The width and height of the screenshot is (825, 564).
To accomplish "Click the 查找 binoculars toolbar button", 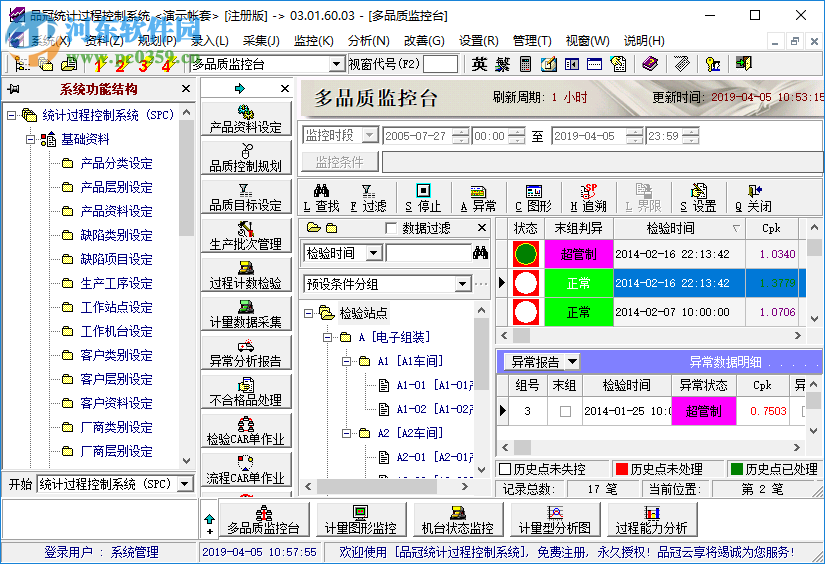I will tap(321, 198).
